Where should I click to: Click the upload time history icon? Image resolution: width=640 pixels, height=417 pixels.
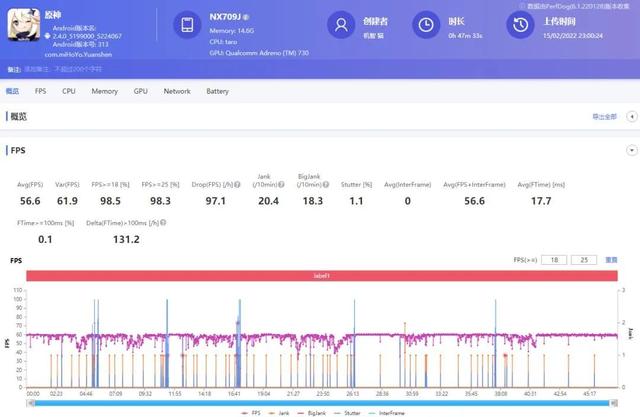click(x=520, y=25)
